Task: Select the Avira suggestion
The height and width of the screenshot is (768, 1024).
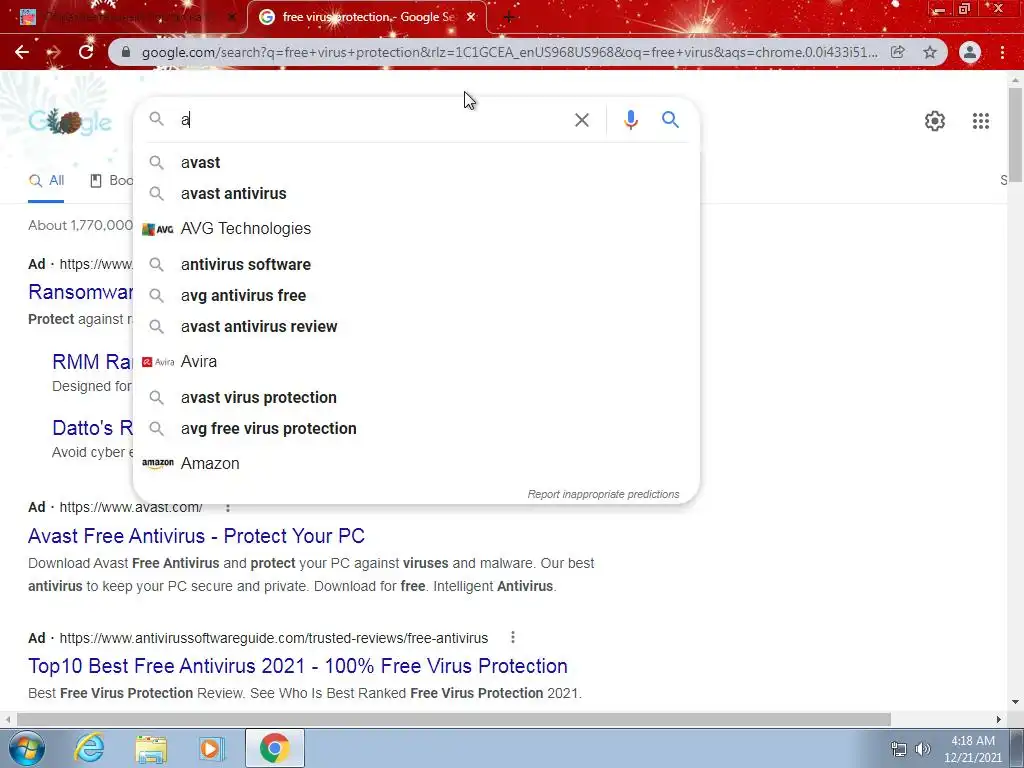Action: [x=416, y=362]
